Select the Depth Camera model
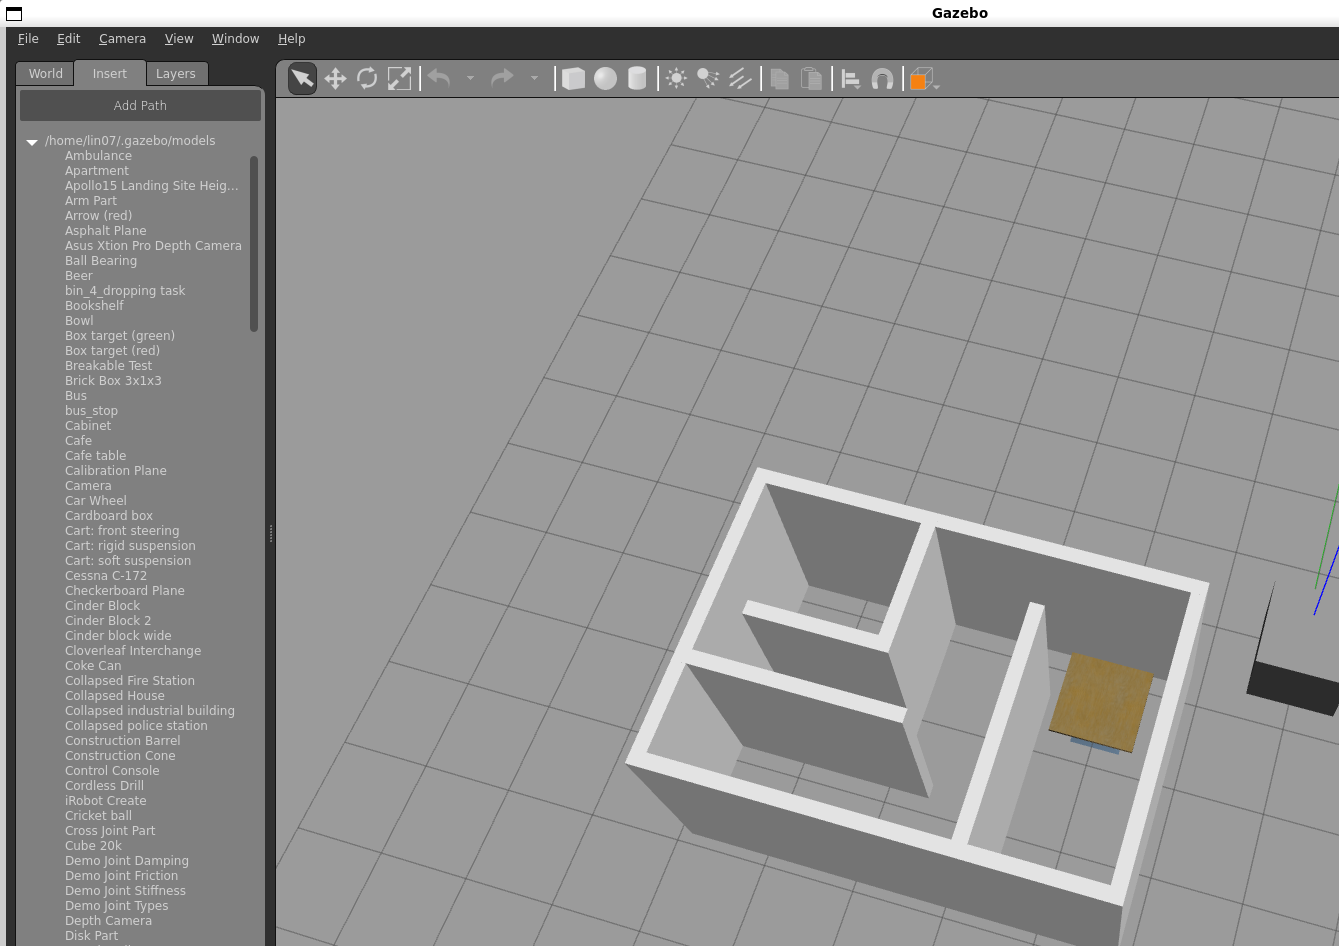This screenshot has width=1339, height=946. pos(108,921)
